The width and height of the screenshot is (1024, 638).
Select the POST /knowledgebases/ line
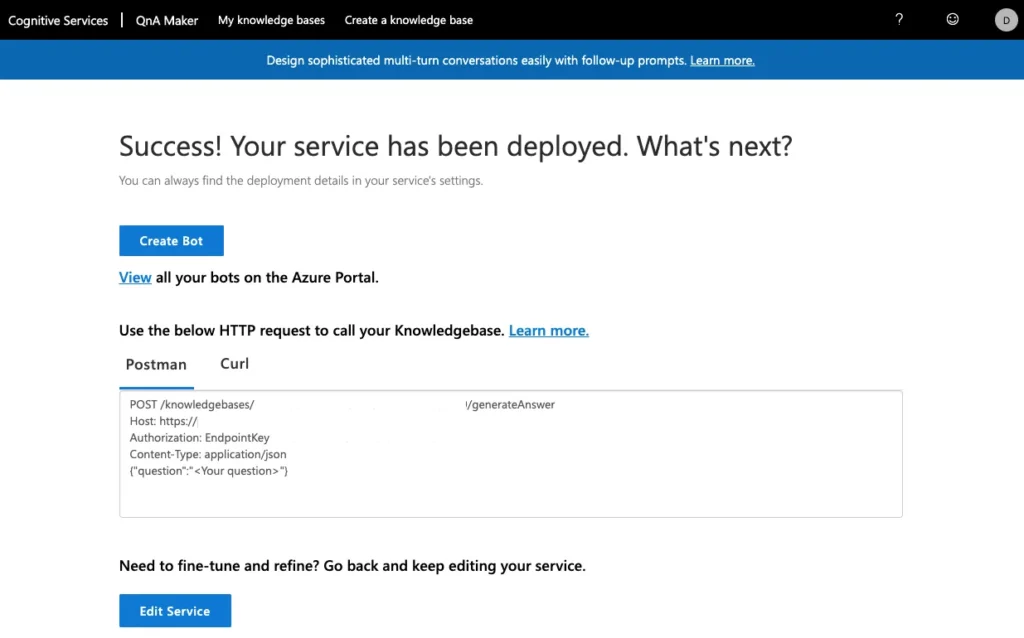342,405
